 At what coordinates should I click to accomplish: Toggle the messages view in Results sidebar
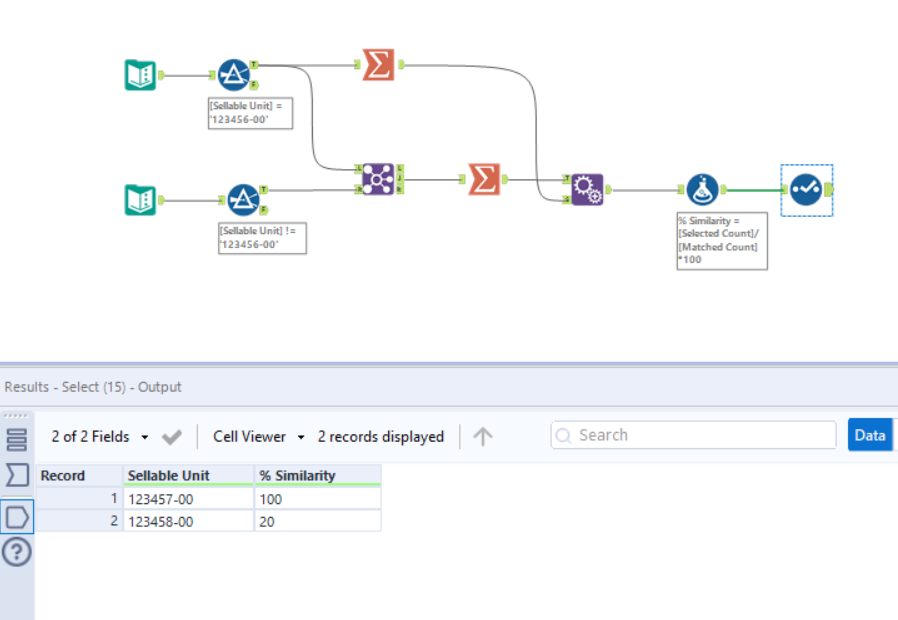pyautogui.click(x=16, y=438)
